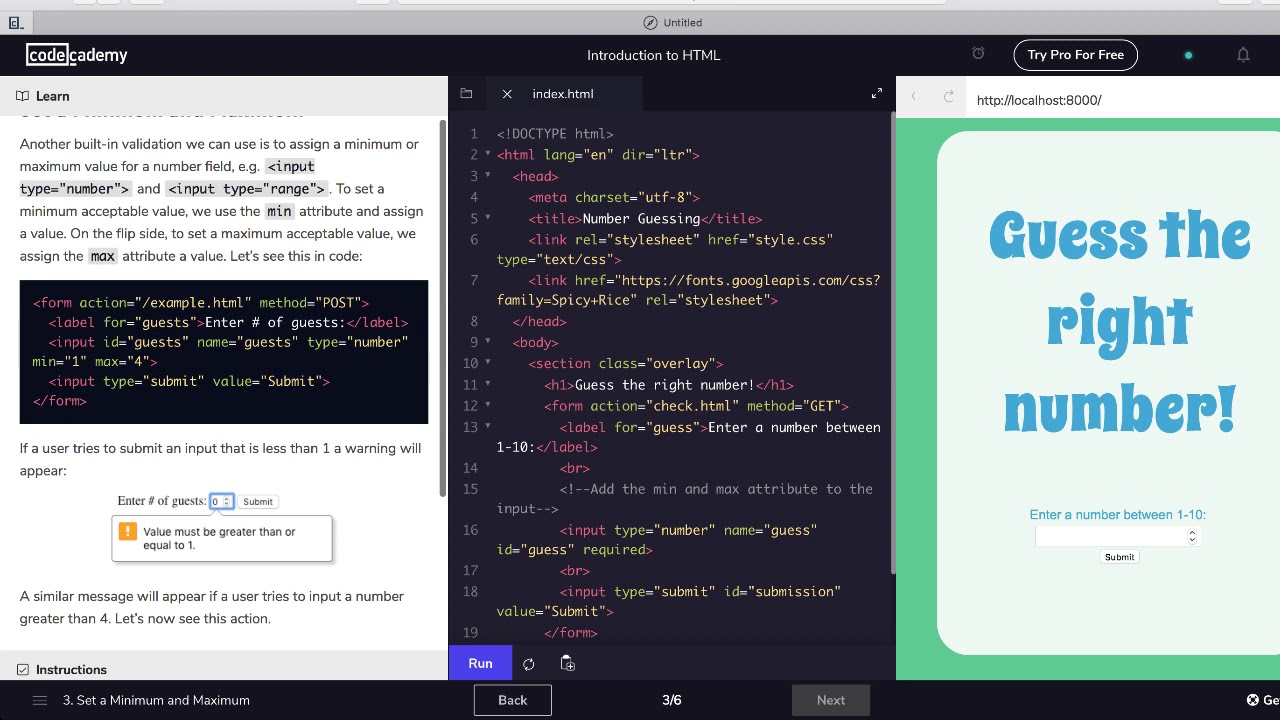Viewport: 1280px width, 720px height.
Task: Click the Untitled window title
Action: tap(673, 22)
